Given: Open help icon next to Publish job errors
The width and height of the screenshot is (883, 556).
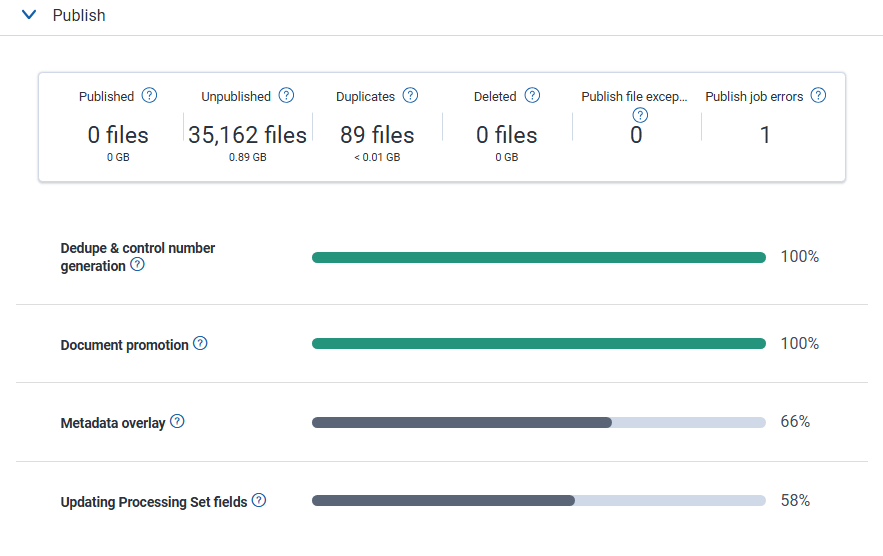Looking at the screenshot, I should coord(818,95).
